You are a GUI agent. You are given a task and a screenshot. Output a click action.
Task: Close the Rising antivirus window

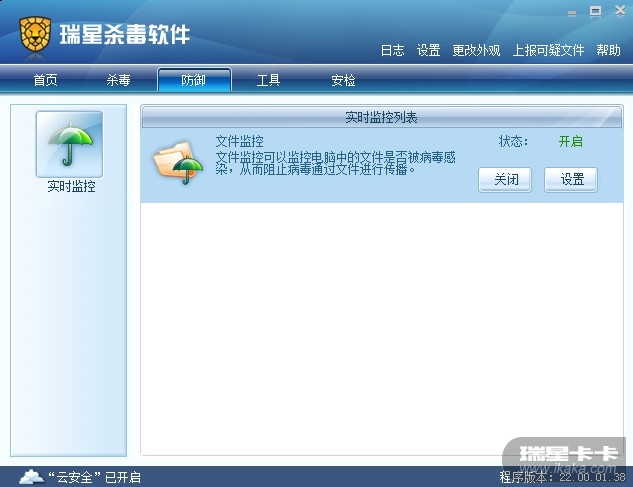click(620, 10)
